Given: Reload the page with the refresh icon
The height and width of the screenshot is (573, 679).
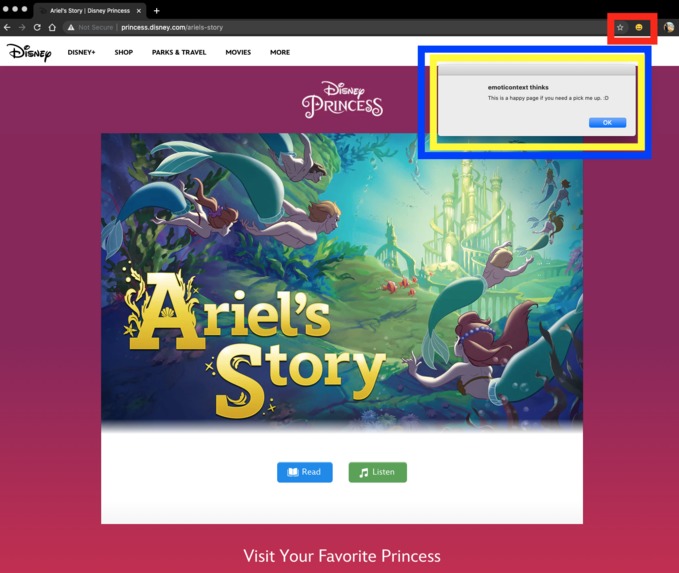Looking at the screenshot, I should pos(37,27).
